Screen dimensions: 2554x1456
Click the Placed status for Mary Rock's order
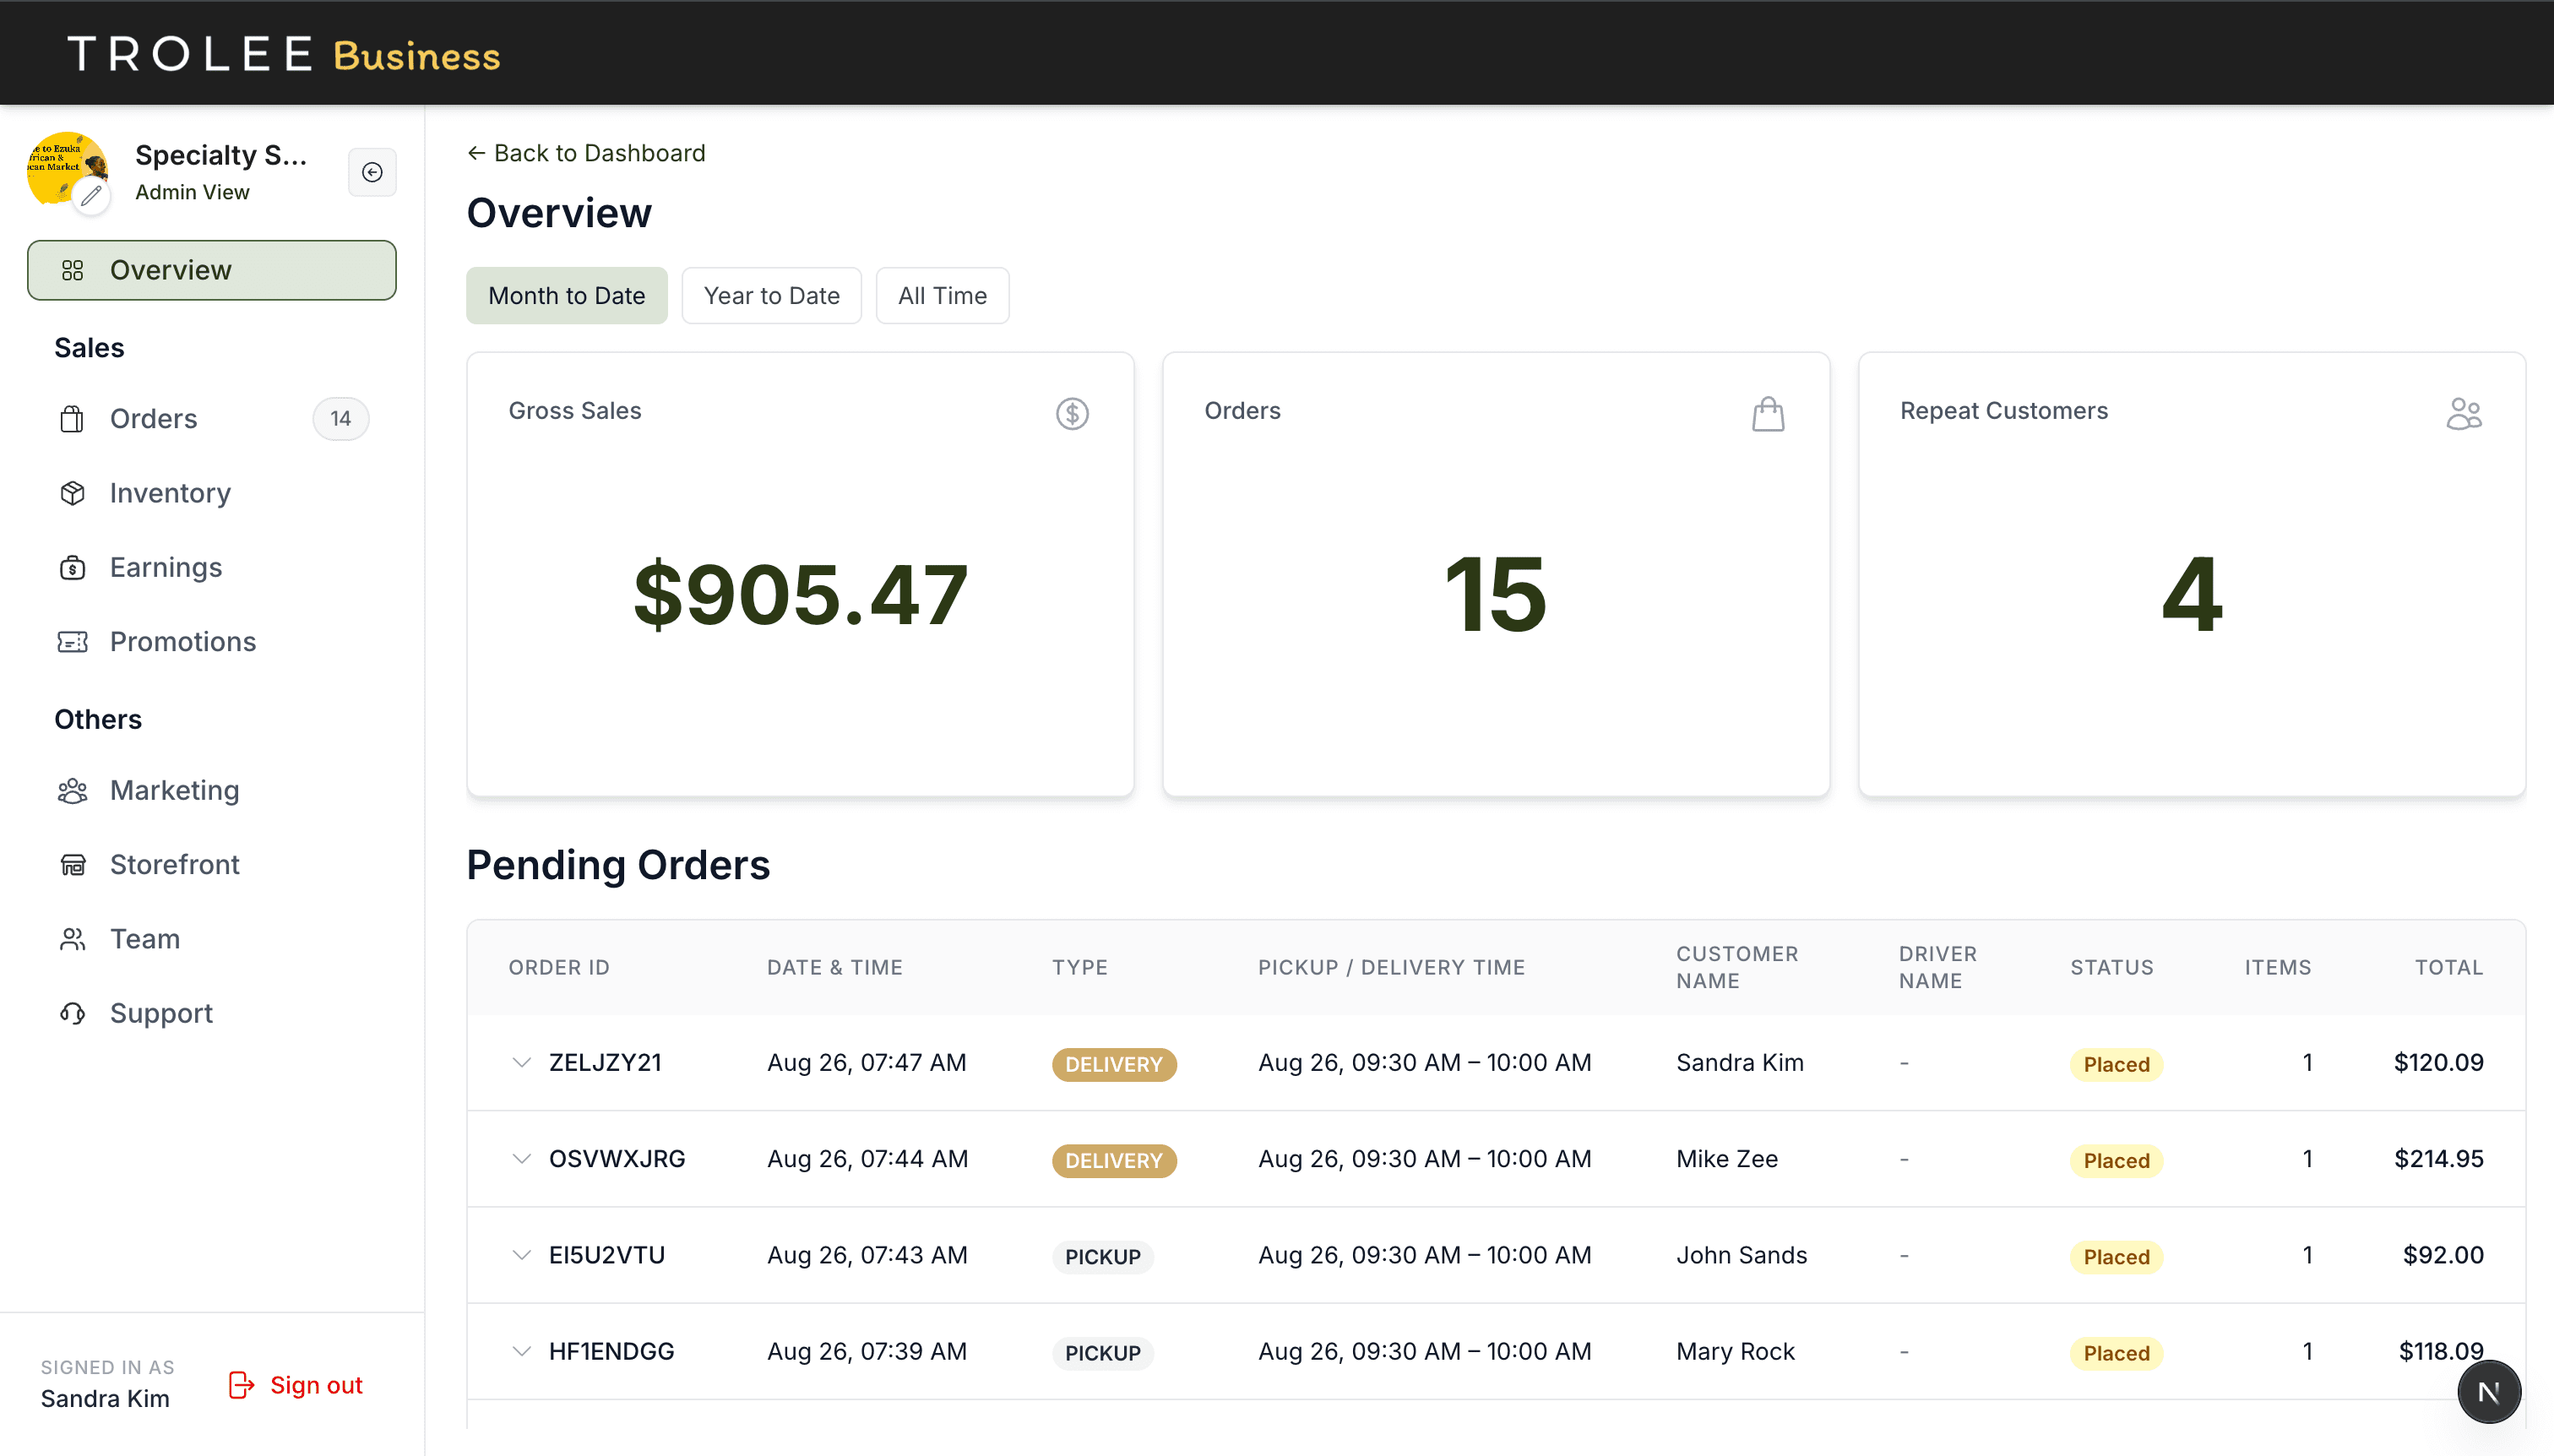click(2116, 1352)
